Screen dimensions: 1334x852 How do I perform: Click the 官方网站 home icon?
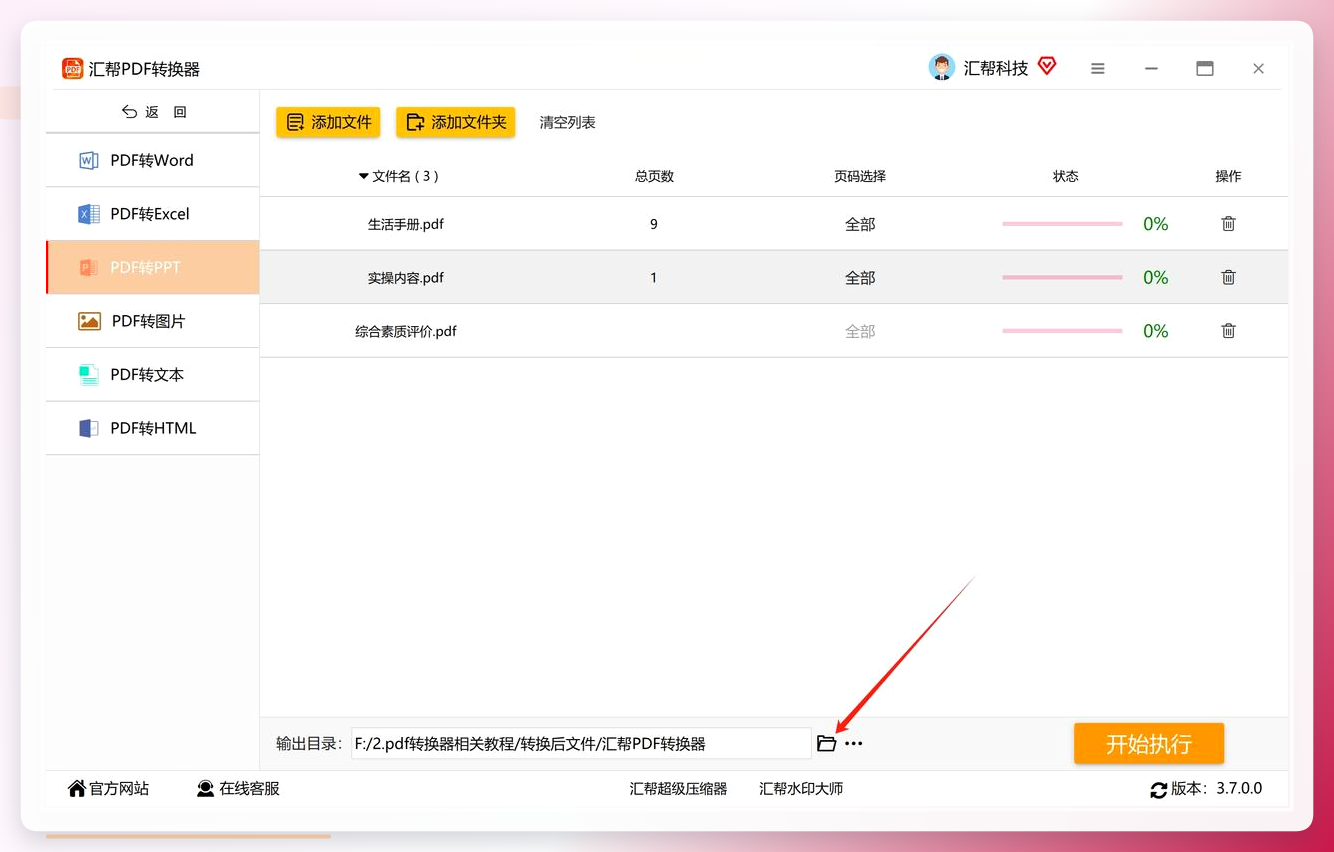(77, 788)
